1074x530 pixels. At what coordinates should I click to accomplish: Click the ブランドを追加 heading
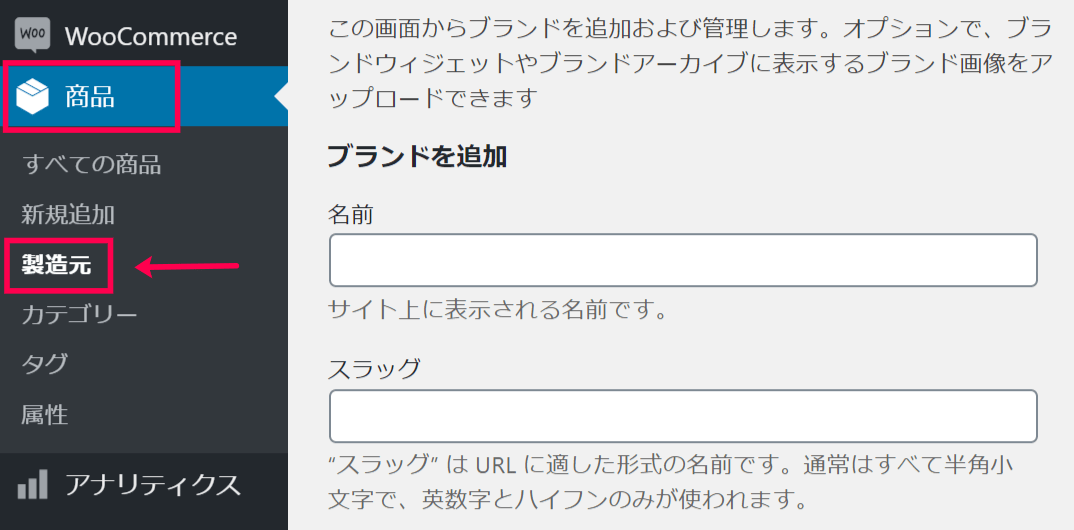point(417,157)
